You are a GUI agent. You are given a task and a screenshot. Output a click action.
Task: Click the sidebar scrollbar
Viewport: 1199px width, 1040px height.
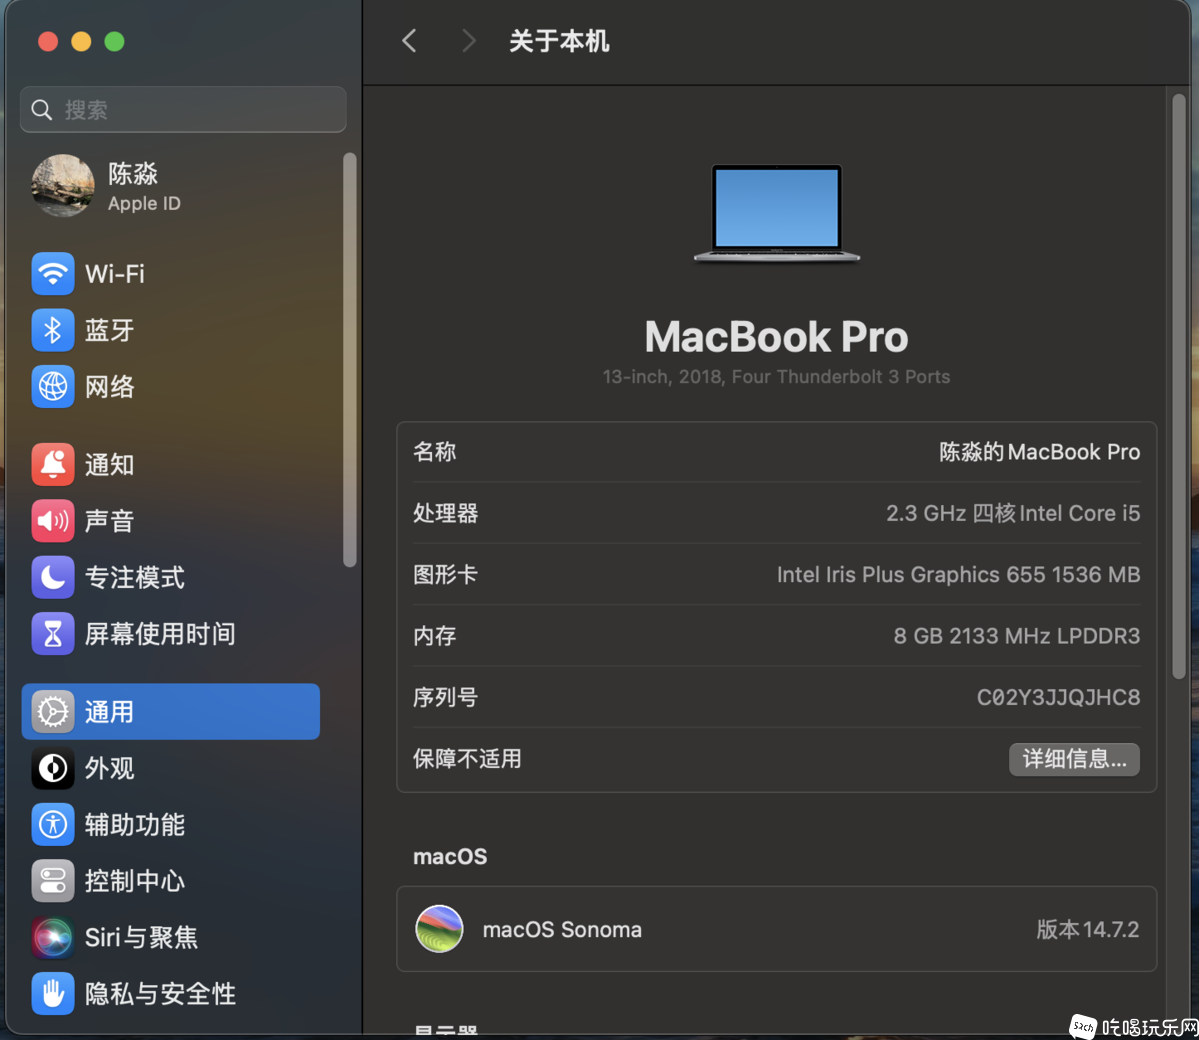(x=349, y=359)
